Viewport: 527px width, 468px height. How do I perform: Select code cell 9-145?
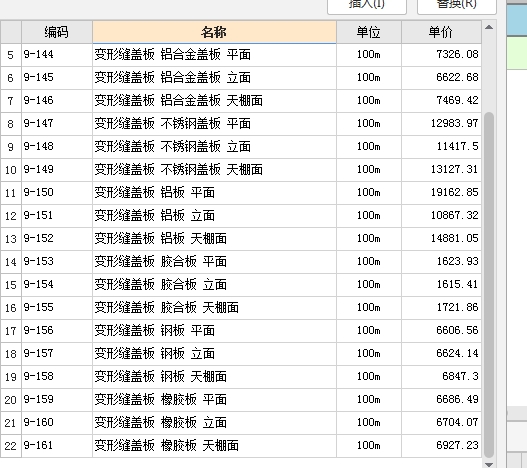pyautogui.click(x=57, y=78)
